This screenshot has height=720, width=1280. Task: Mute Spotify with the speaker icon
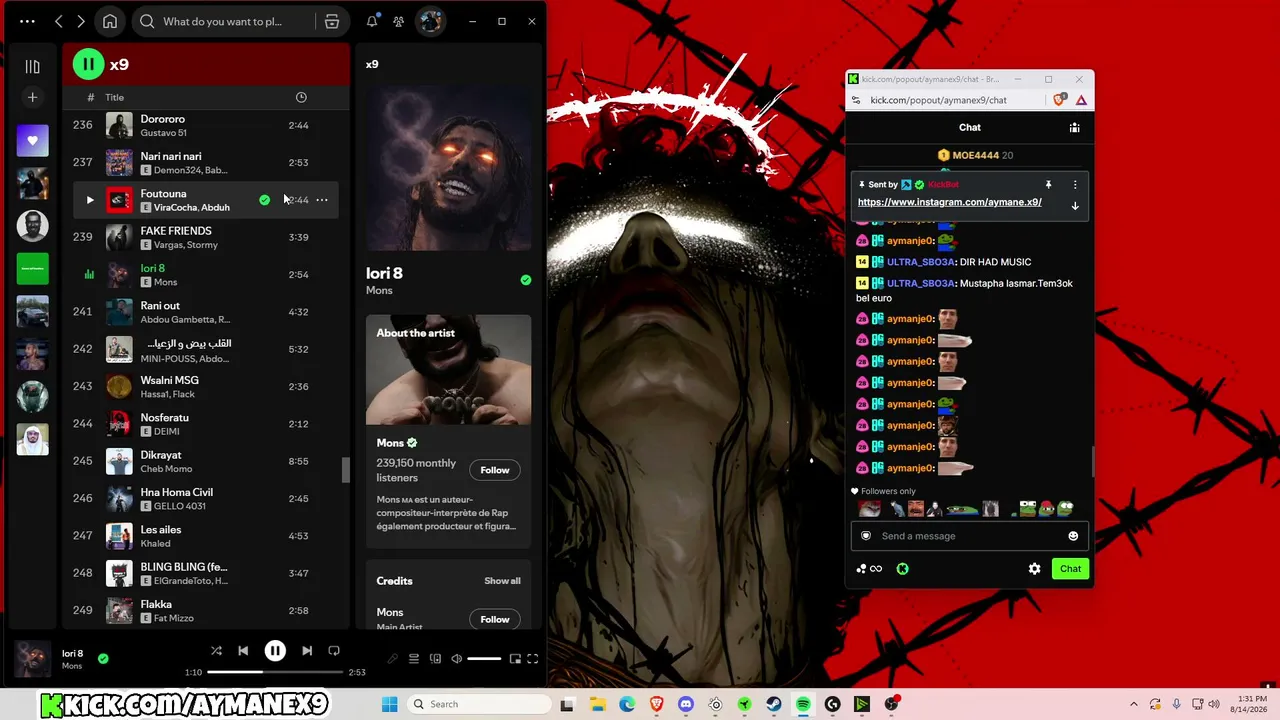click(457, 659)
